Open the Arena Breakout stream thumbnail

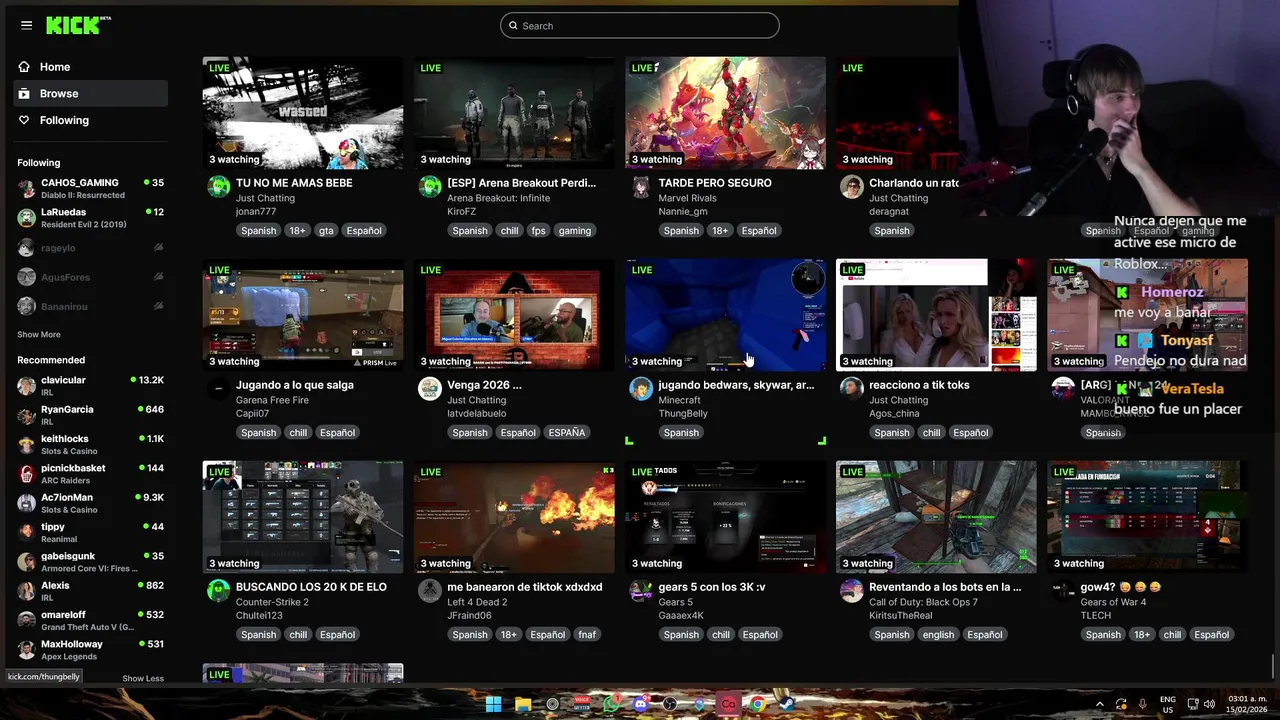(x=514, y=113)
